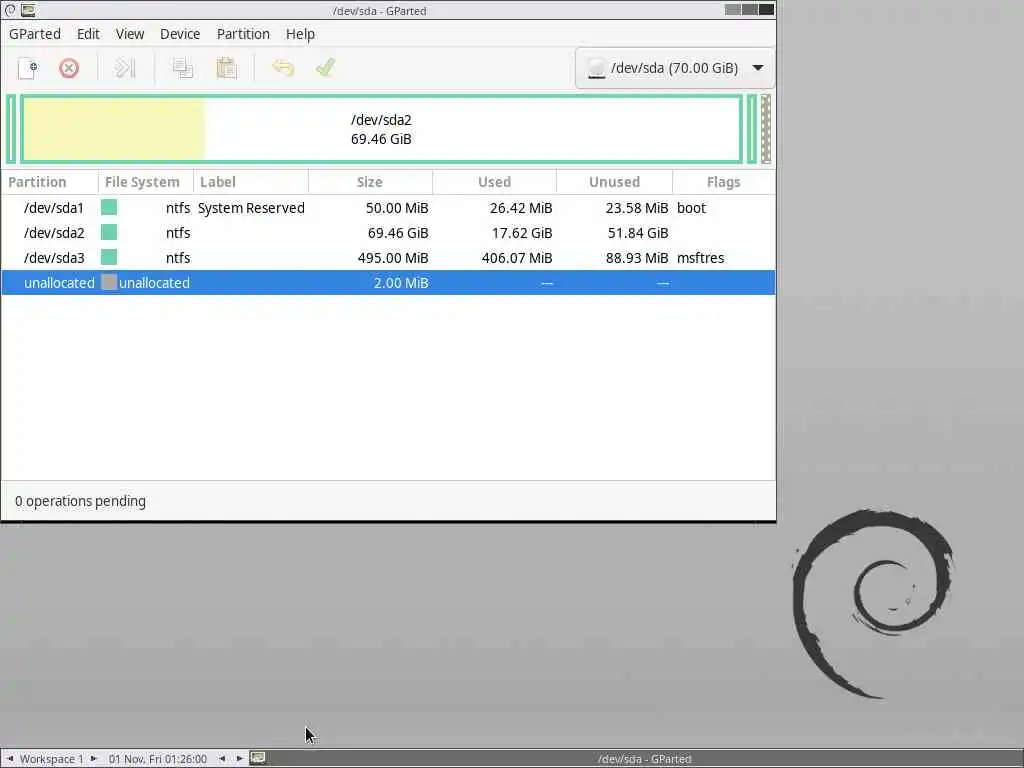Click the left arrow after the taskbar clock
This screenshot has height=768, width=1024.
tap(222, 758)
